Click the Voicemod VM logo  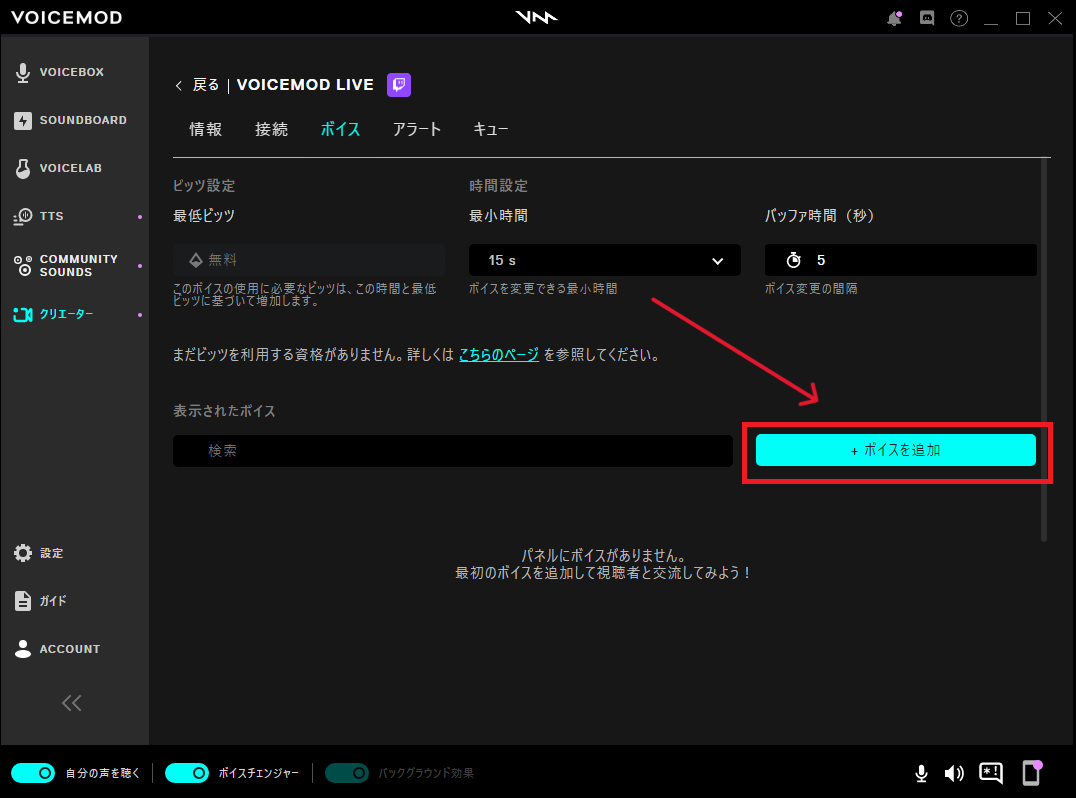pos(537,17)
